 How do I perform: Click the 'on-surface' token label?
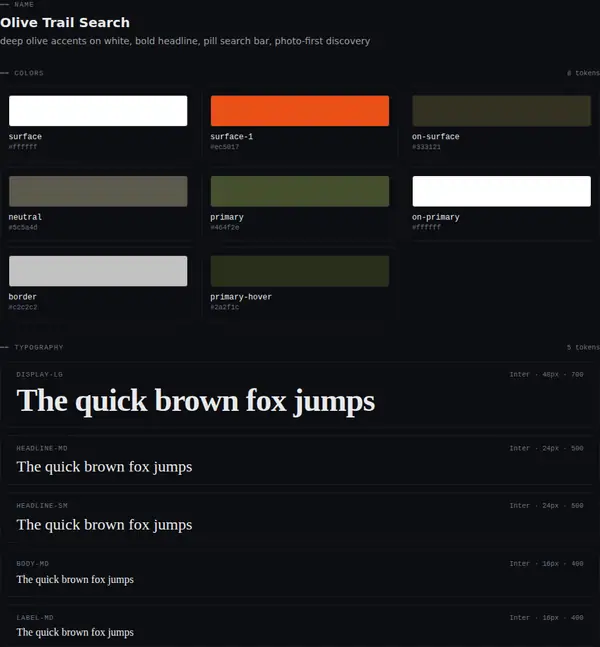point(436,137)
